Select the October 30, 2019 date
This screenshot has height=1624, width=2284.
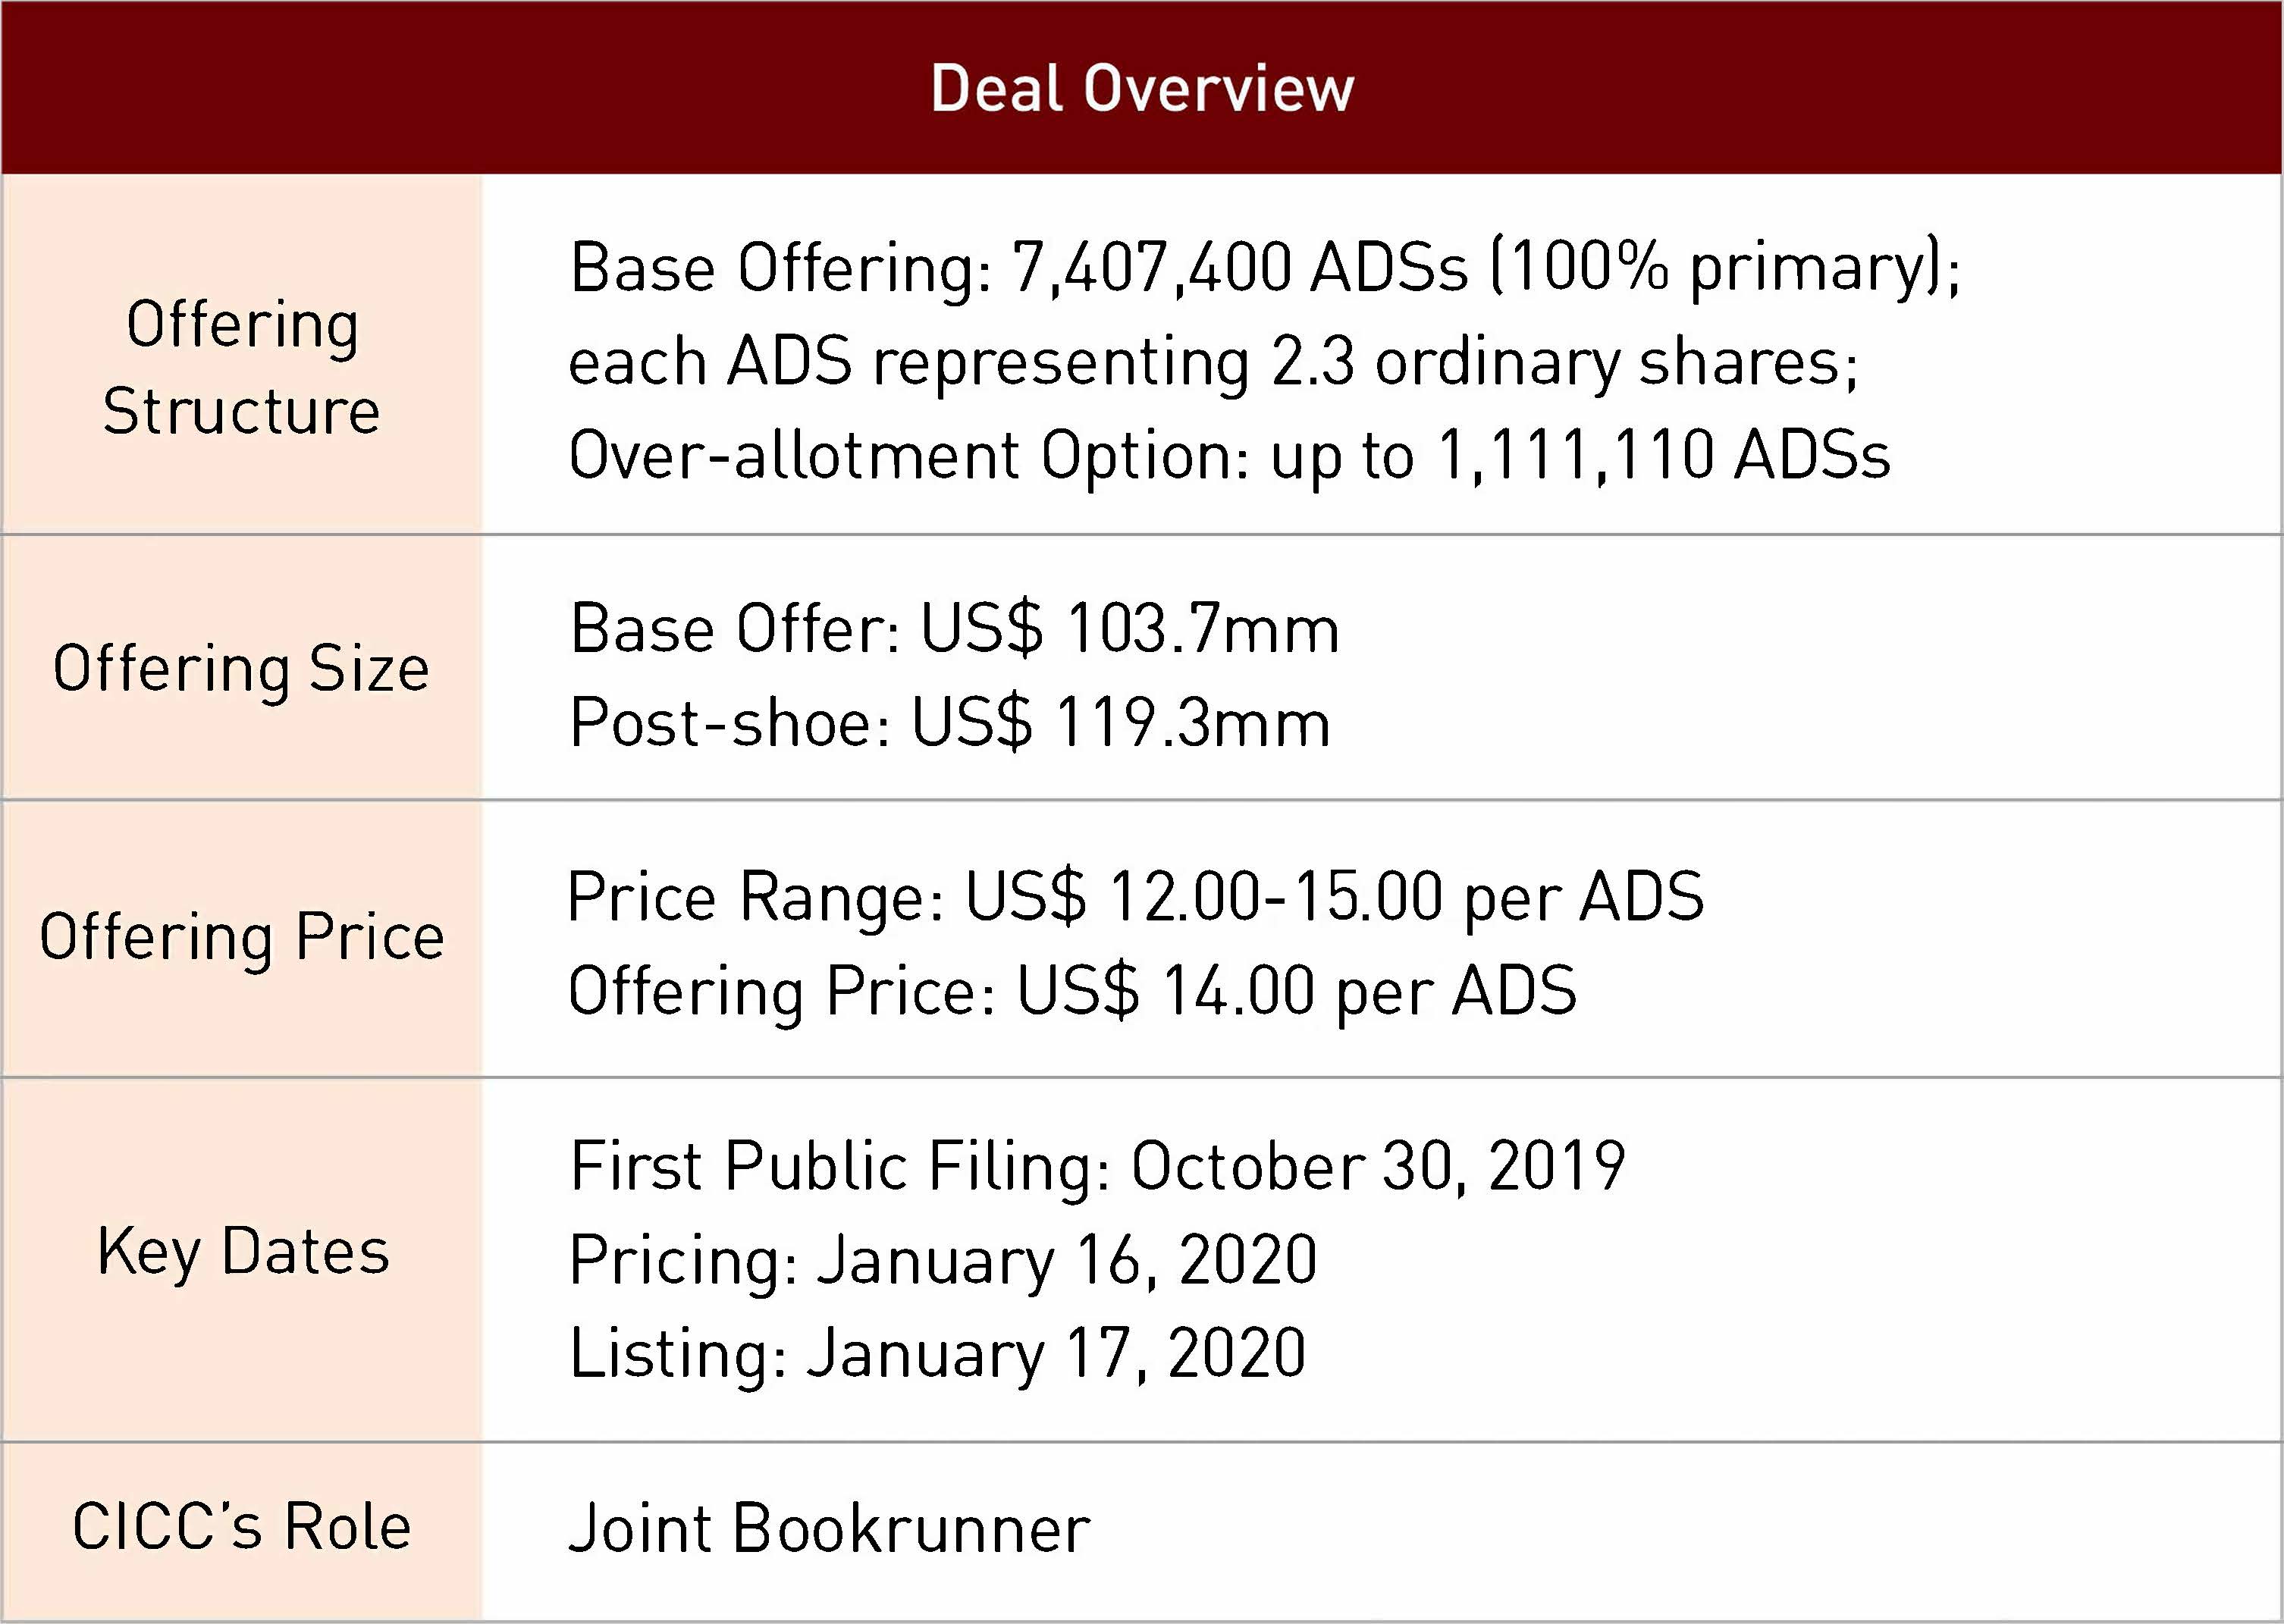pos(1377,1166)
